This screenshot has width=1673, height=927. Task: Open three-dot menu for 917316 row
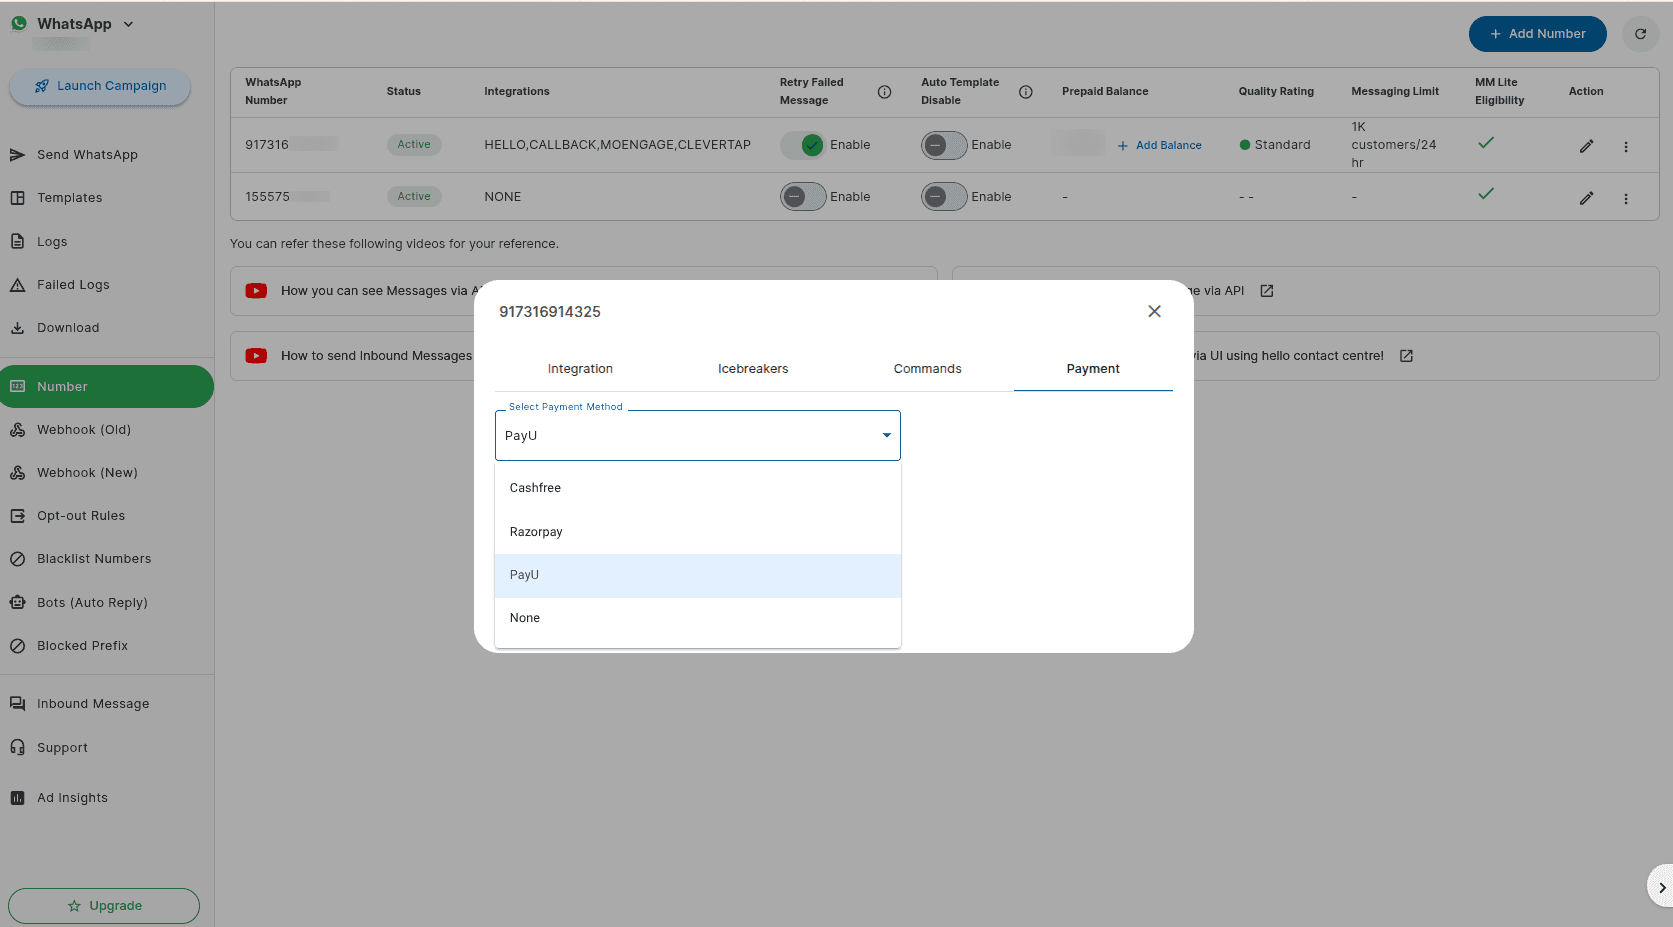click(1626, 147)
